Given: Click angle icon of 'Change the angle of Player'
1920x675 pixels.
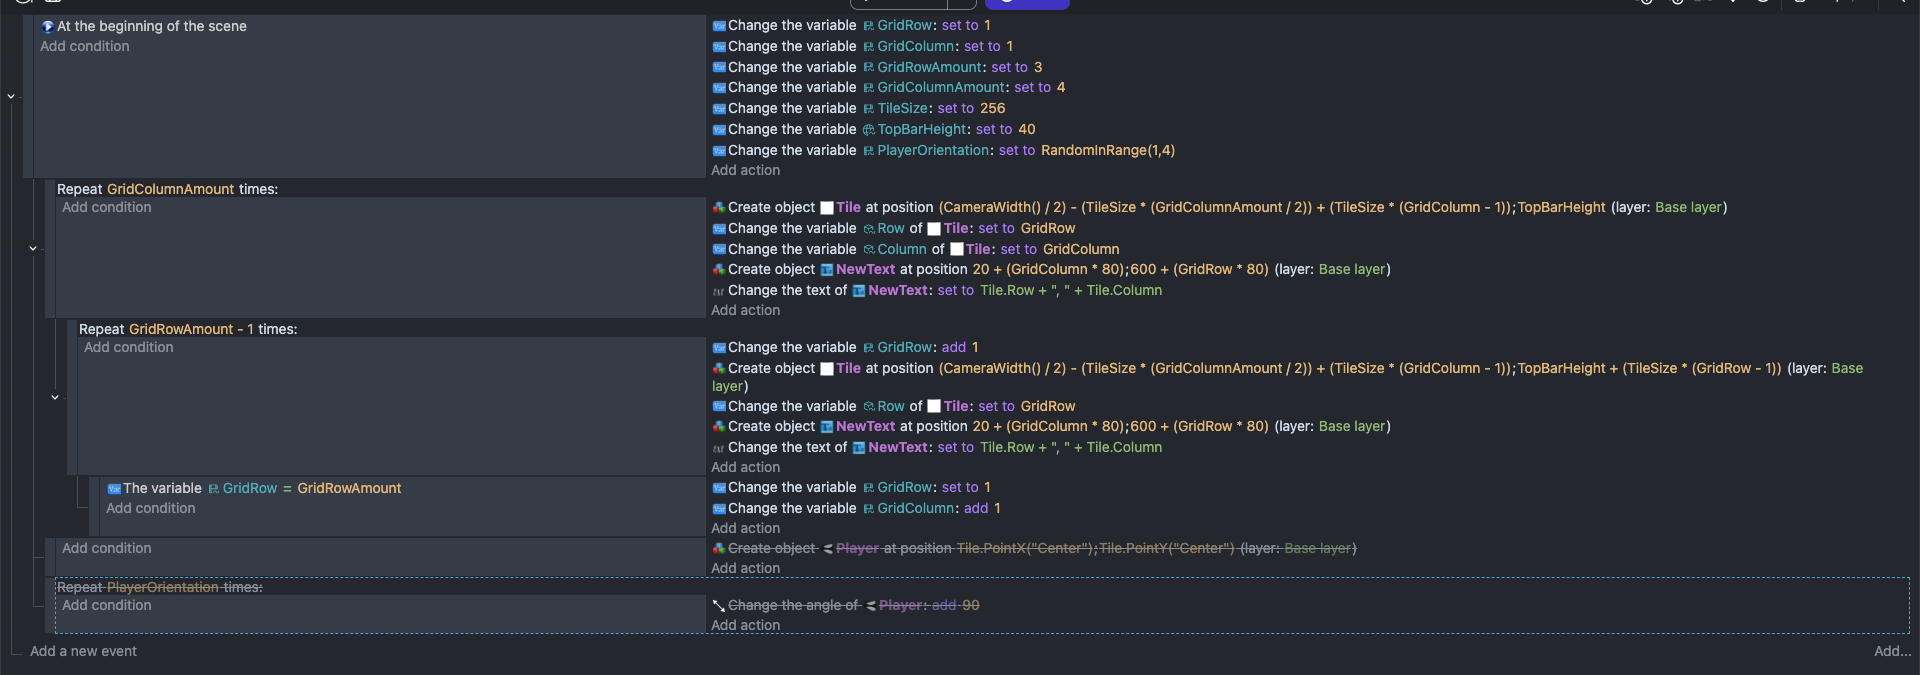Looking at the screenshot, I should [719, 606].
